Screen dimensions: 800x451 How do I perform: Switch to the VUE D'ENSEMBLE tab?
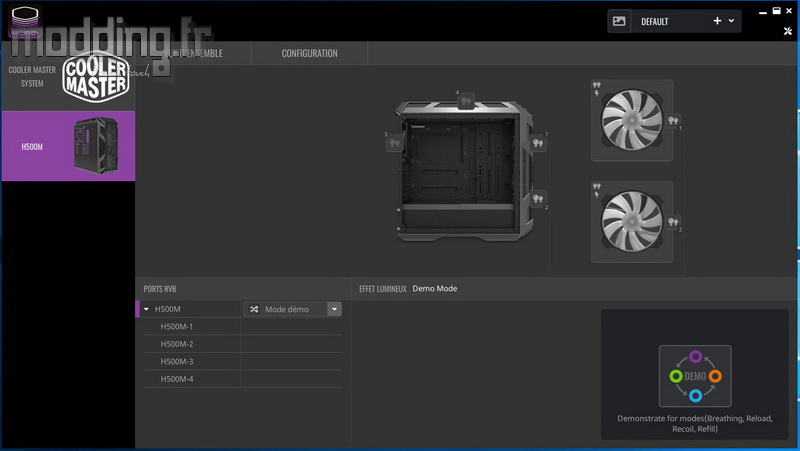coord(194,53)
